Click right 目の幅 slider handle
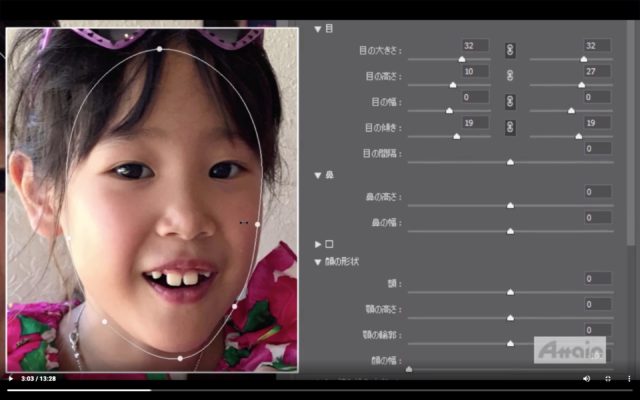This screenshot has height=400, width=640. pyautogui.click(x=571, y=111)
